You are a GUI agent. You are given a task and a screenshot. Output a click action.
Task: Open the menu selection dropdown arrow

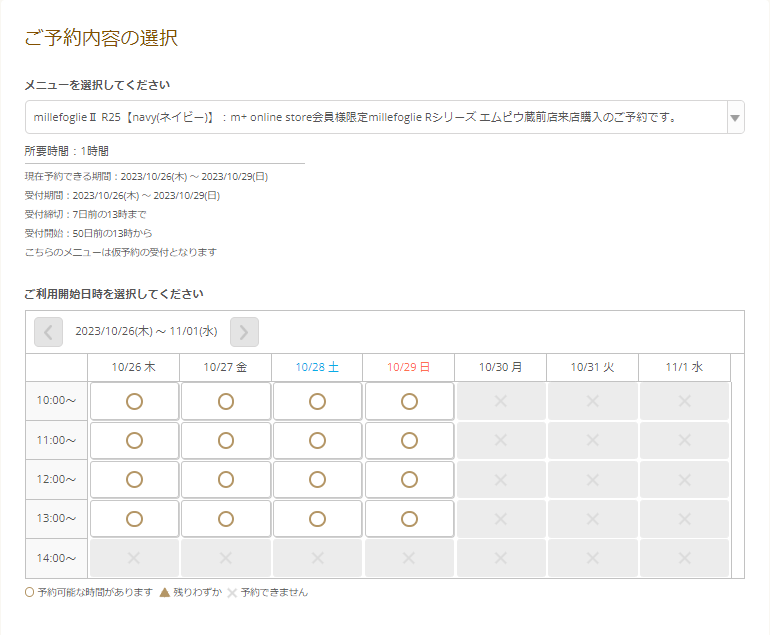735,117
